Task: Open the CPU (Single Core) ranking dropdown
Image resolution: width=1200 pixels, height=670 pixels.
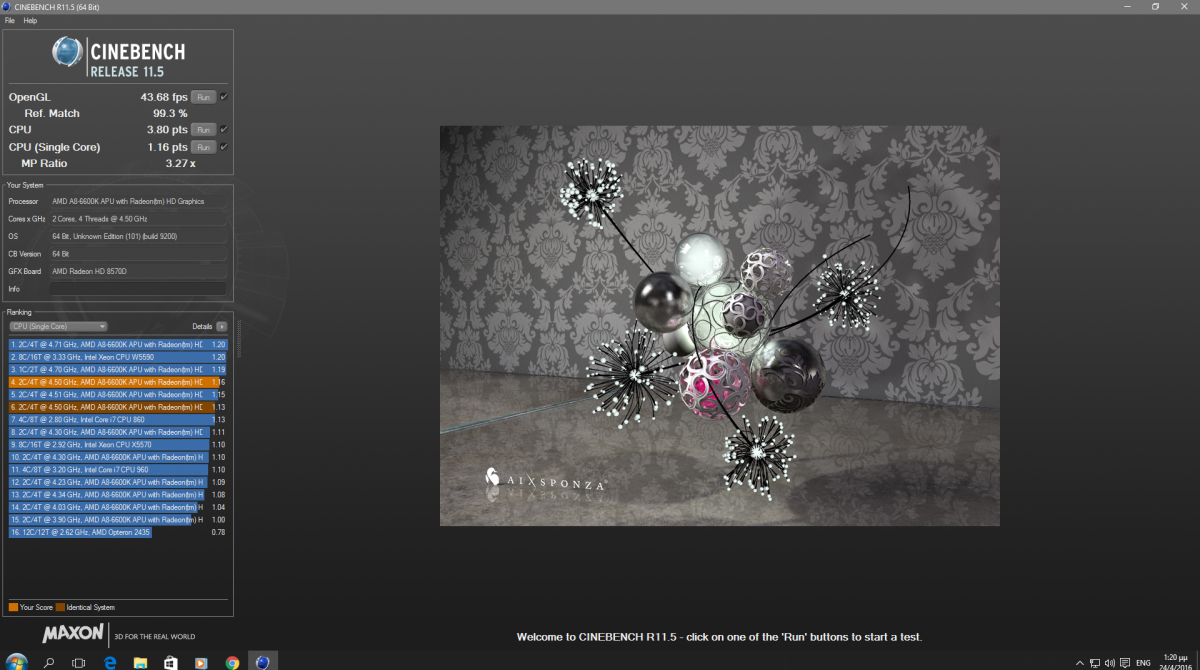Action: [58, 326]
